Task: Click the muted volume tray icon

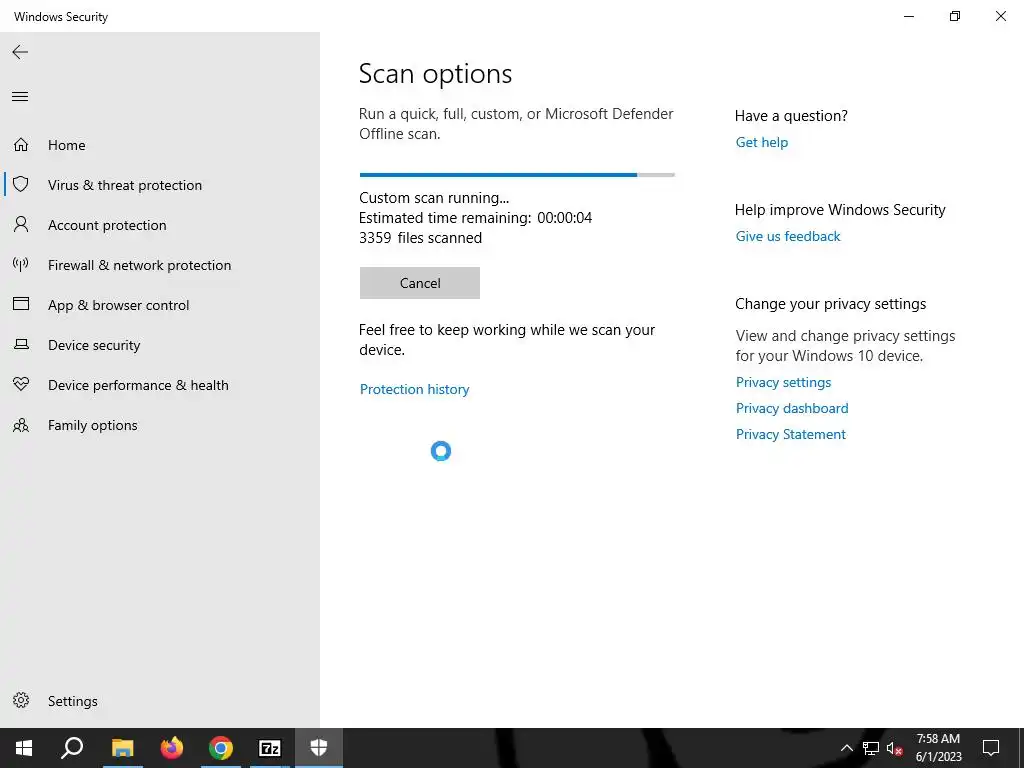Action: pyautogui.click(x=894, y=748)
